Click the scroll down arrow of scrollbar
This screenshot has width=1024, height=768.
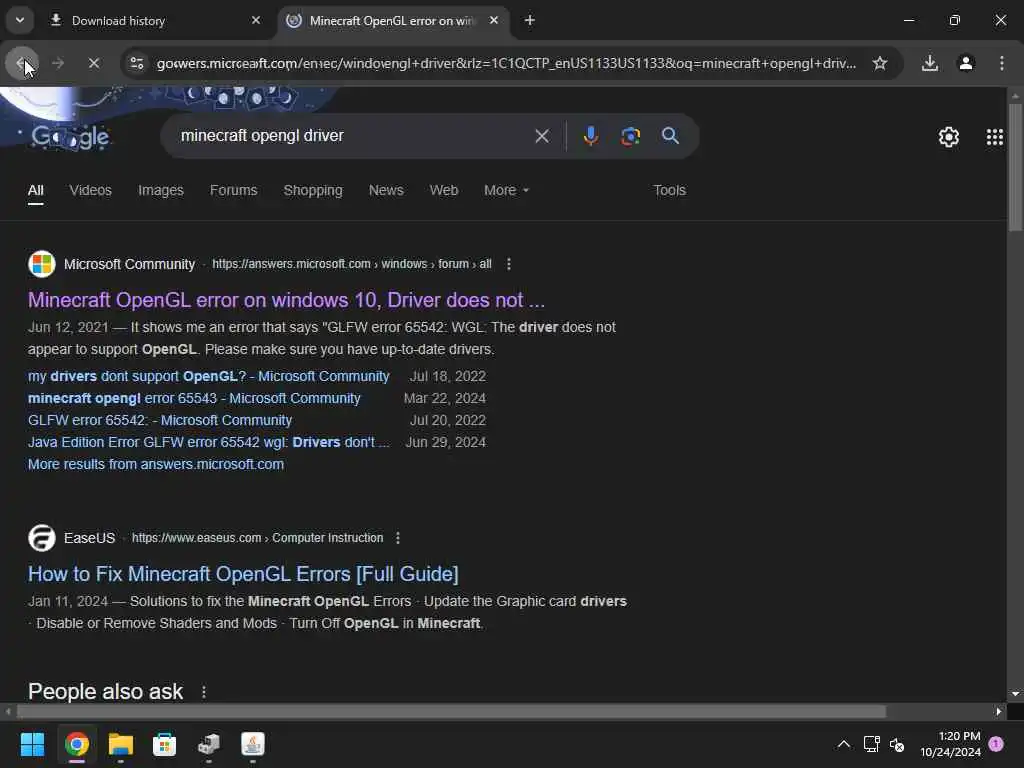pyautogui.click(x=1015, y=694)
